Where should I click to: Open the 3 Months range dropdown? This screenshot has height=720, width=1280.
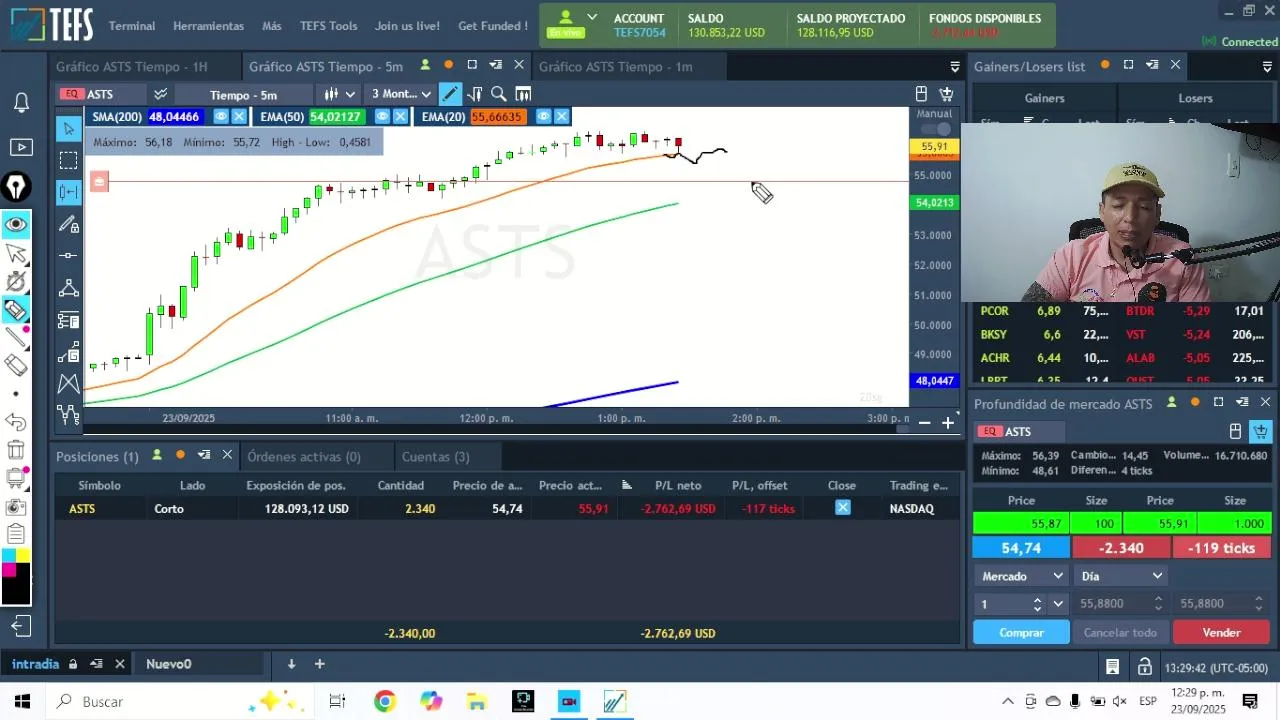[401, 94]
